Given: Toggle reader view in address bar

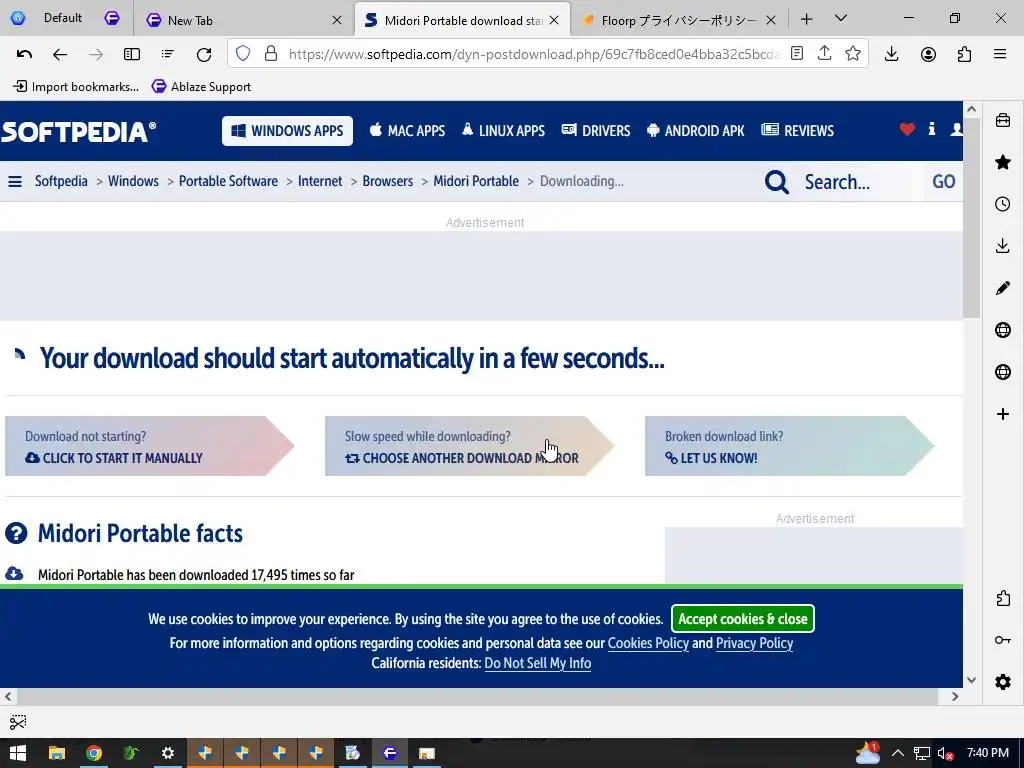Looking at the screenshot, I should (x=796, y=54).
